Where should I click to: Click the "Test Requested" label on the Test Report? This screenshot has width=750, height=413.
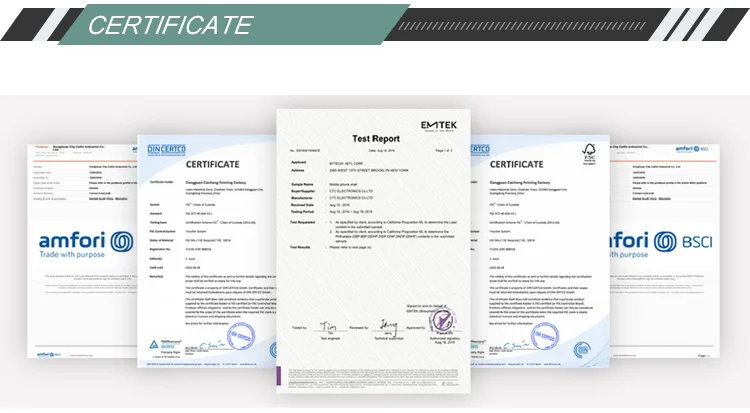(303, 223)
